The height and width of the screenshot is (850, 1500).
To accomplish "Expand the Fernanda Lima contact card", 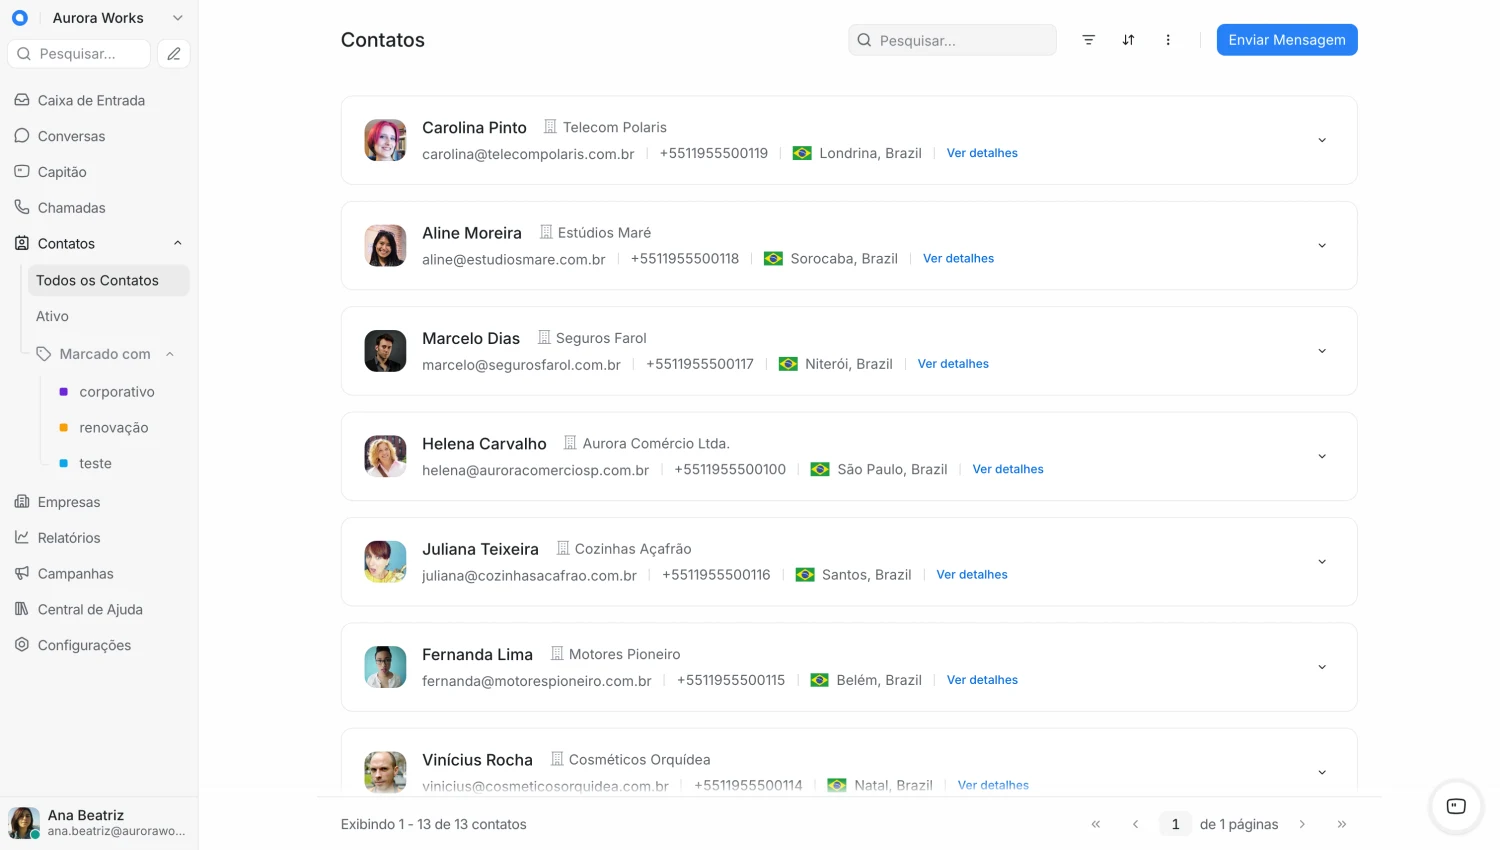I will 1322,667.
